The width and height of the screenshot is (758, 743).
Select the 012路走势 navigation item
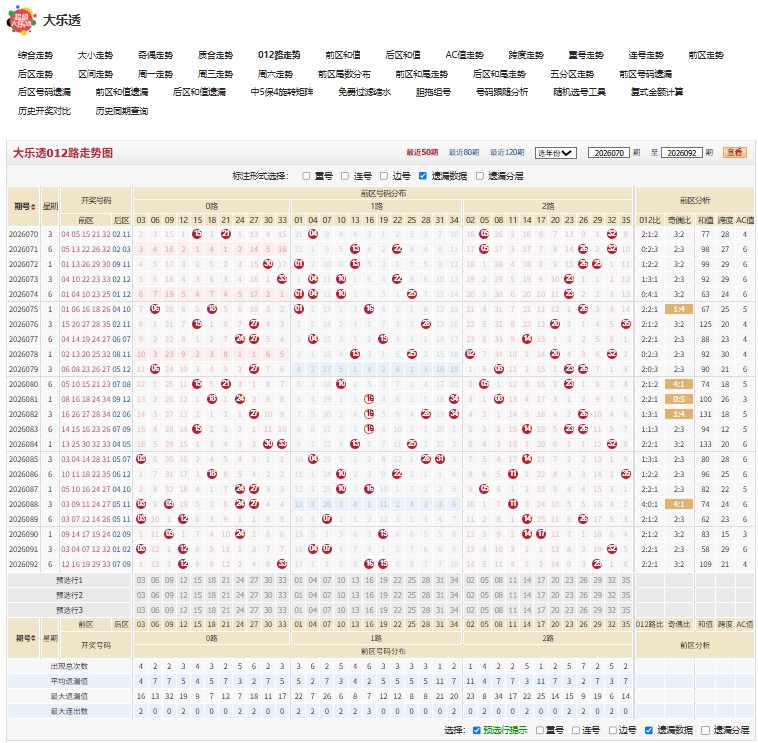(x=279, y=55)
